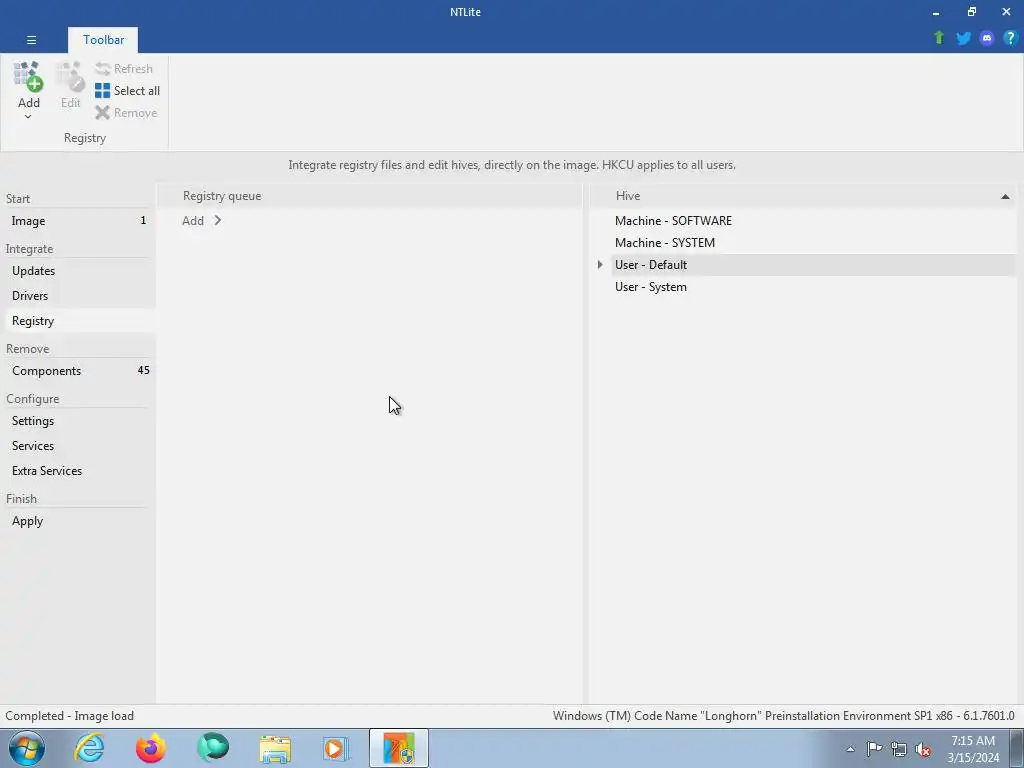This screenshot has height=768, width=1024.
Task: Click the Completed - Image load status text
Action: click(70, 716)
